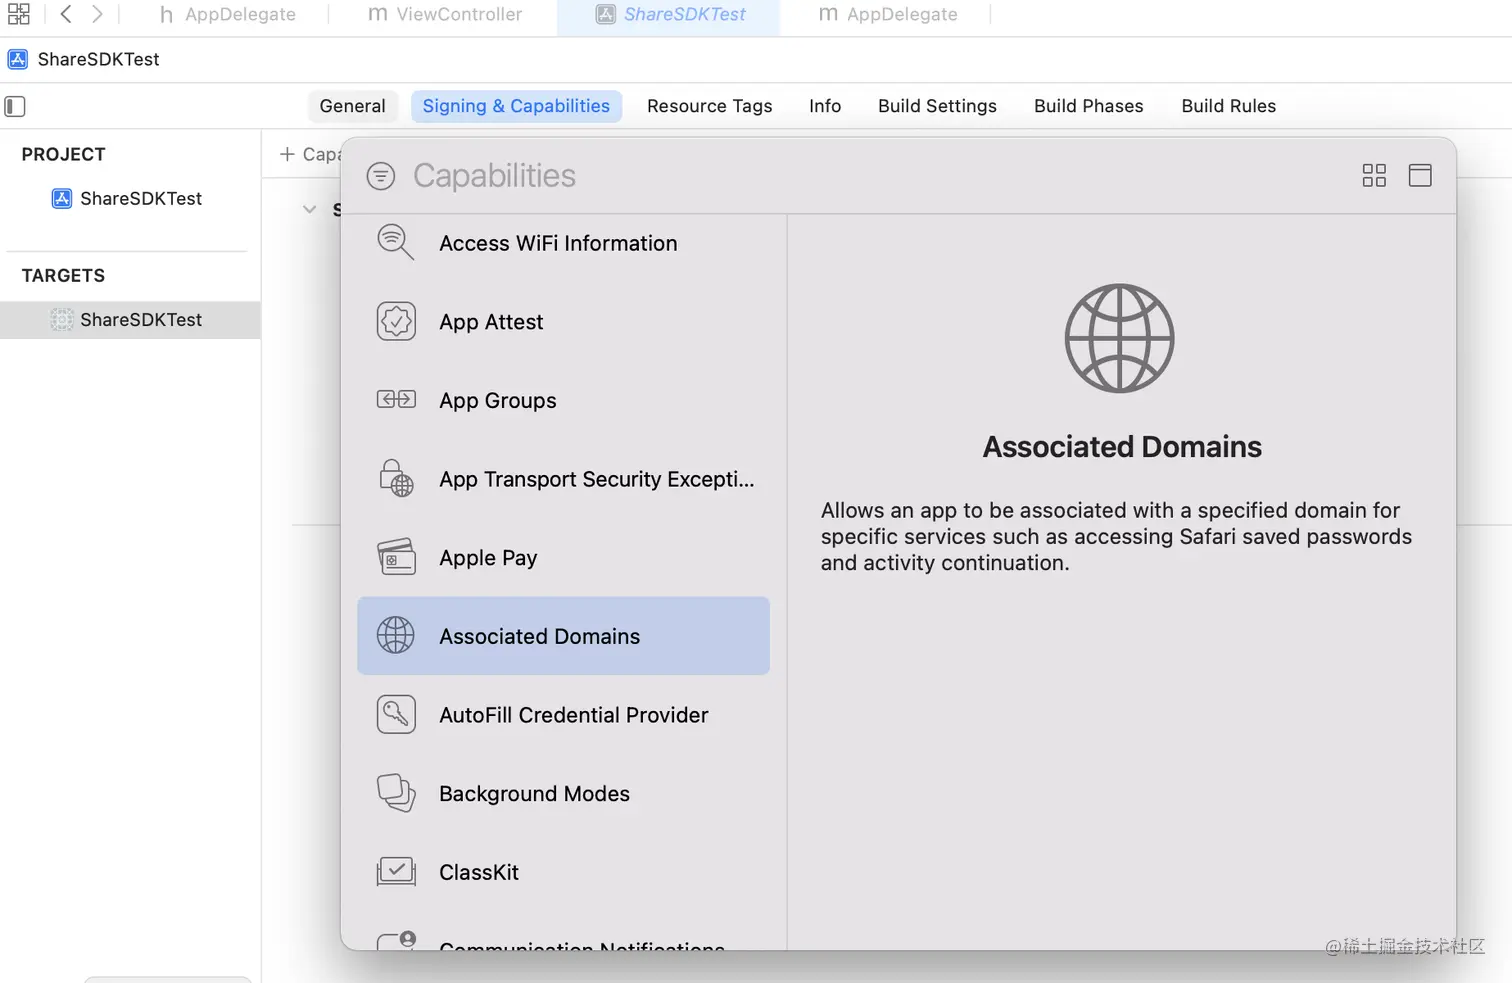1512x983 pixels.
Task: Switch to AppDelegate implementation file tab
Action: (x=888, y=14)
